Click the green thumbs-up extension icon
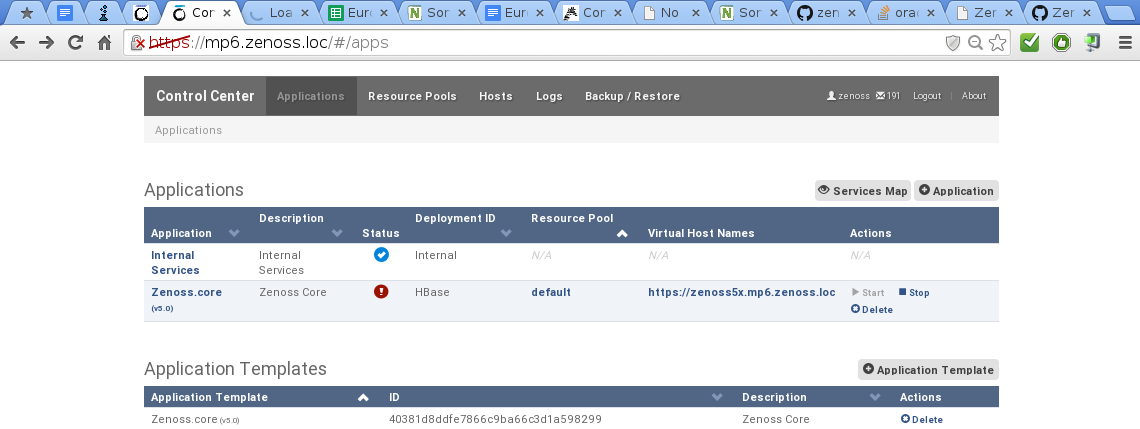Image resolution: width=1140 pixels, height=429 pixels. [x=1061, y=43]
